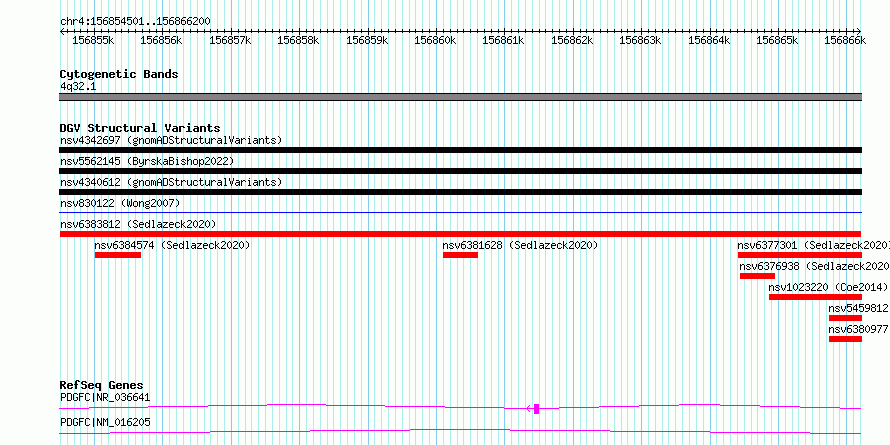This screenshot has height=445, width=890.
Task: Click the chr4:156854501..156866200 region label
Action: [135, 22]
